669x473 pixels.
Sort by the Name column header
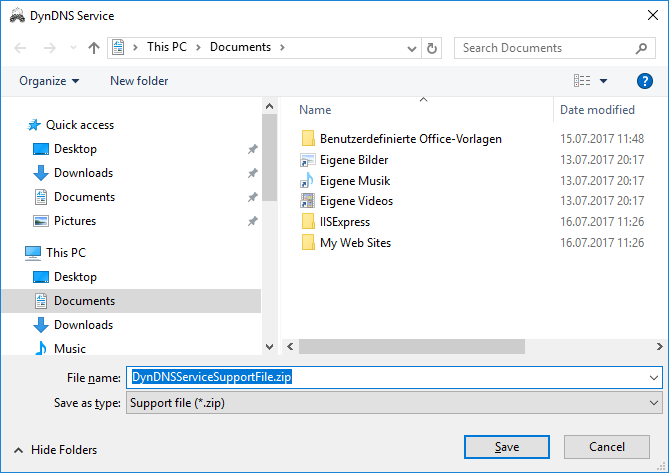(315, 110)
